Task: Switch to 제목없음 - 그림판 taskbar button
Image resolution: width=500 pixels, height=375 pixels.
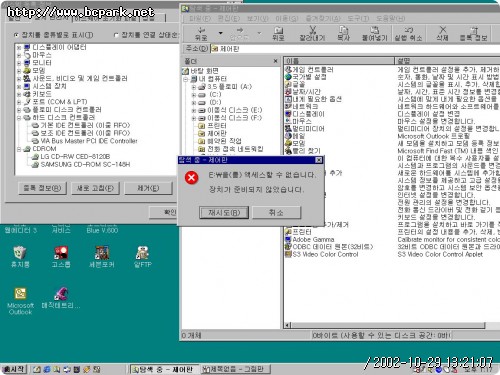Action: (x=236, y=369)
